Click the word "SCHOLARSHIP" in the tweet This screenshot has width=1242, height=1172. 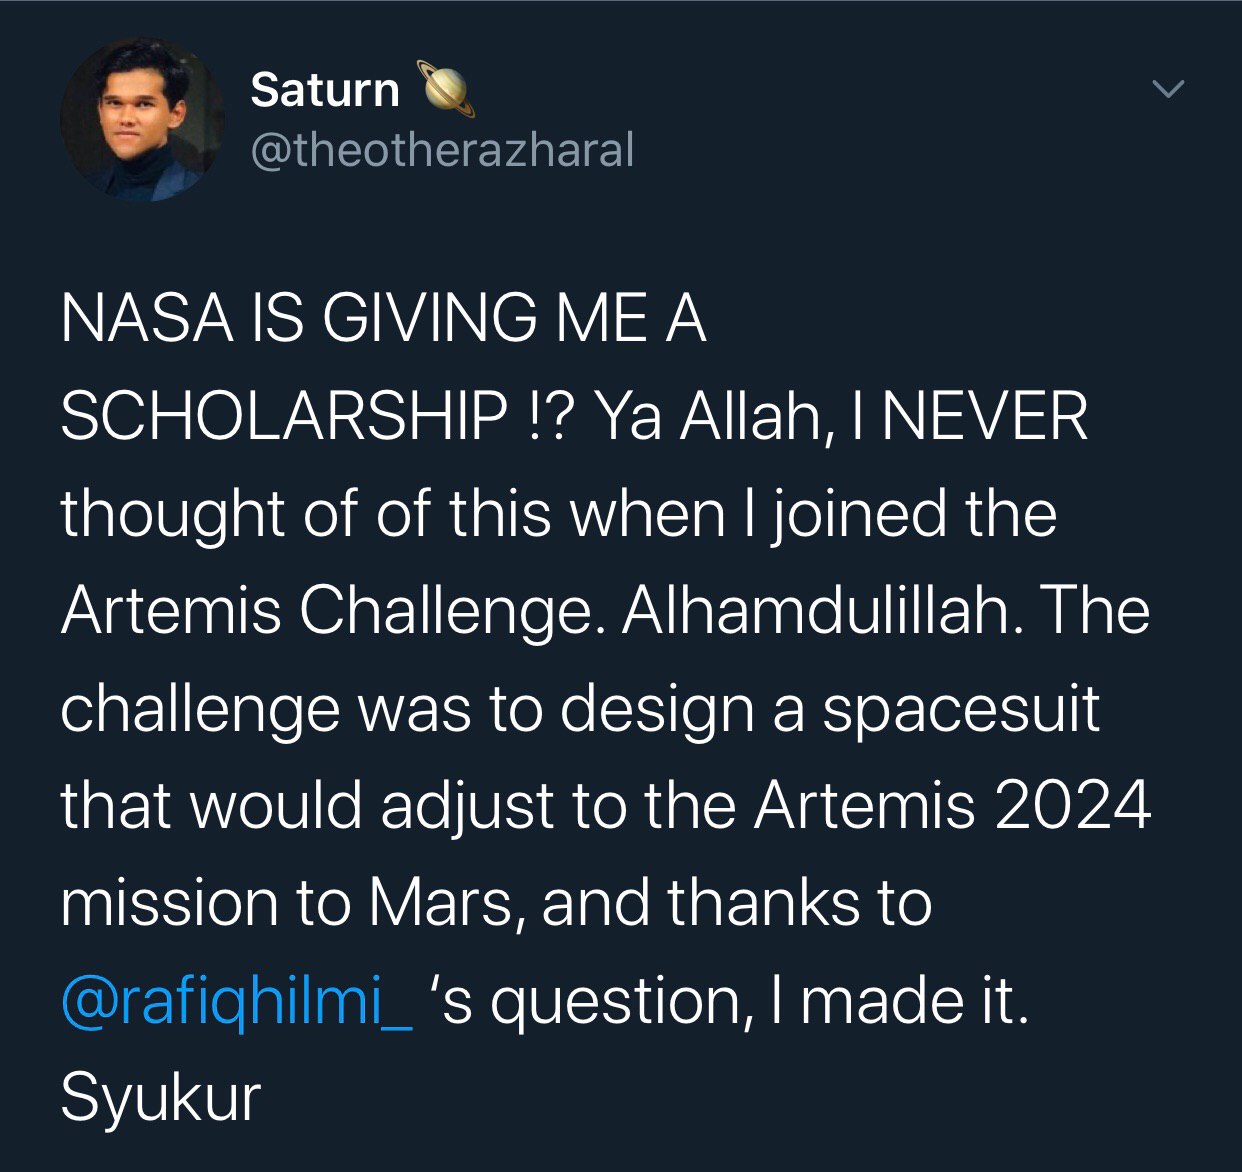point(284,417)
